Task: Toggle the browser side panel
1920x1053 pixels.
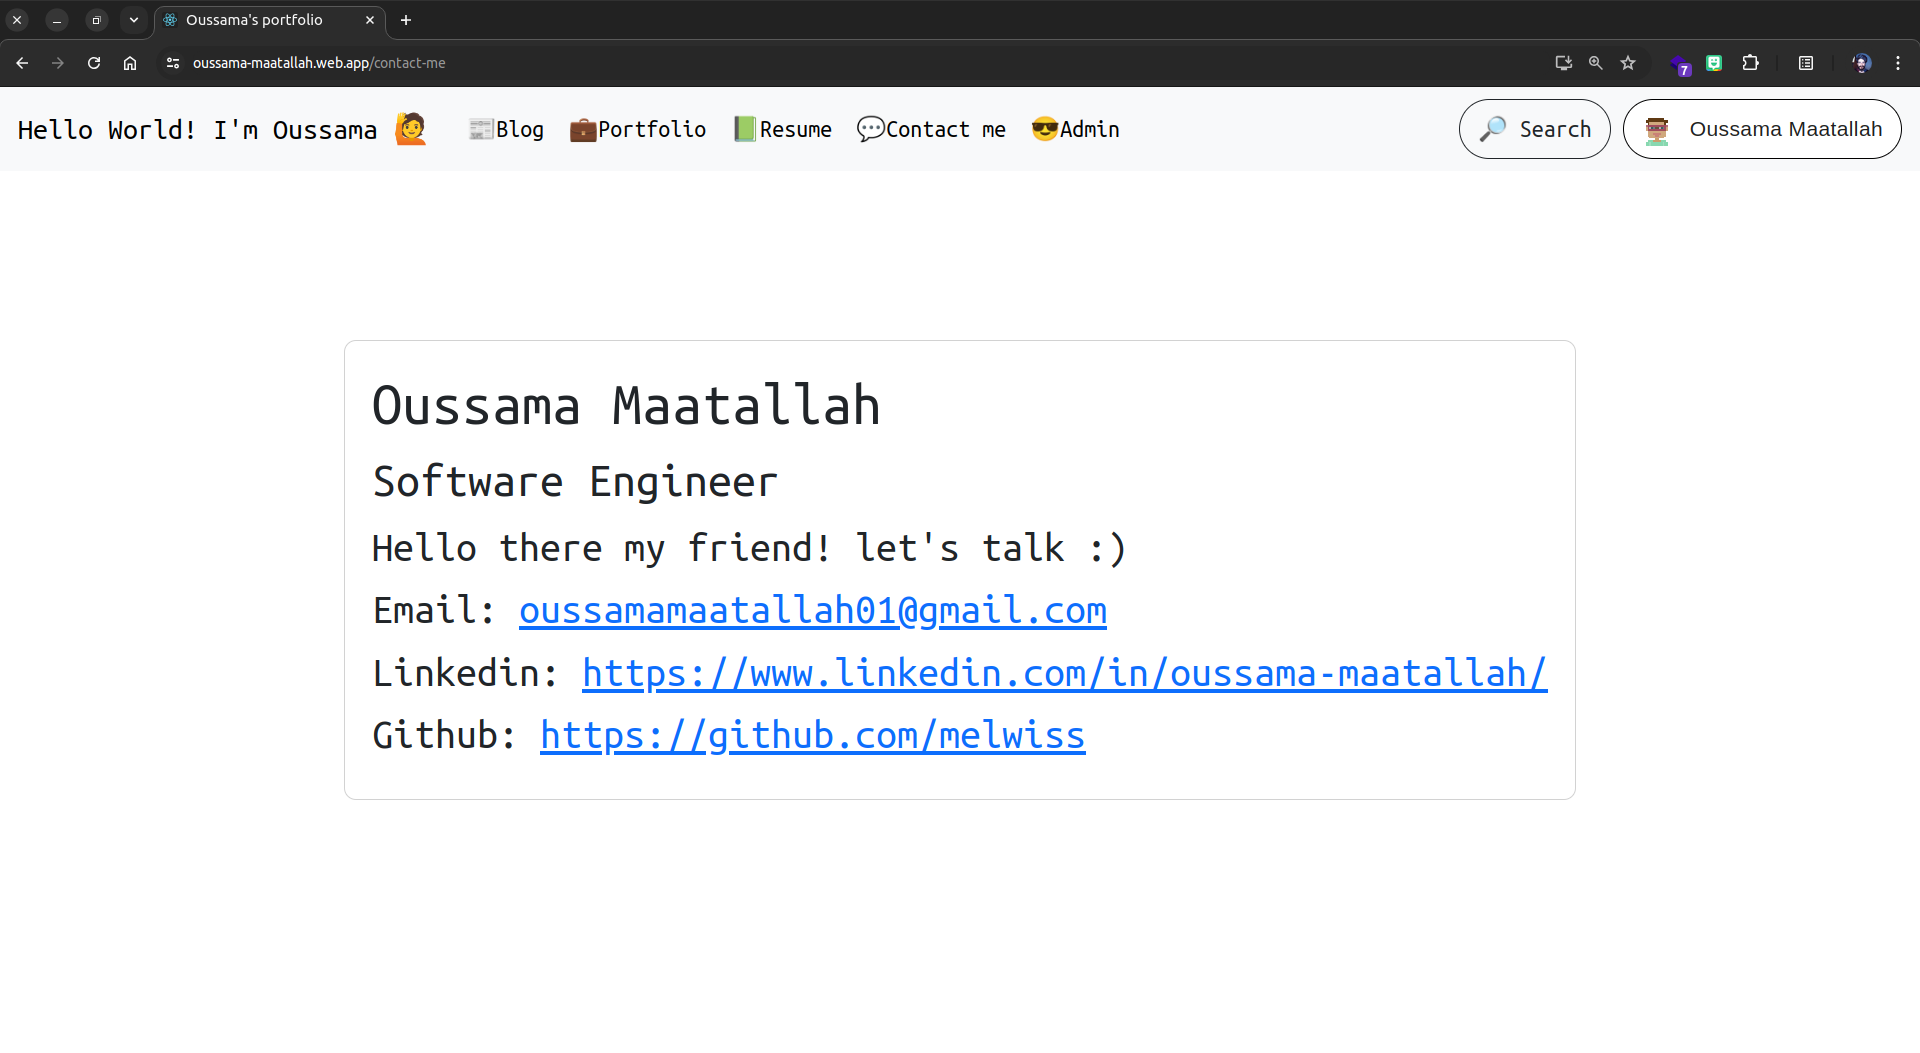Action: [x=1806, y=63]
